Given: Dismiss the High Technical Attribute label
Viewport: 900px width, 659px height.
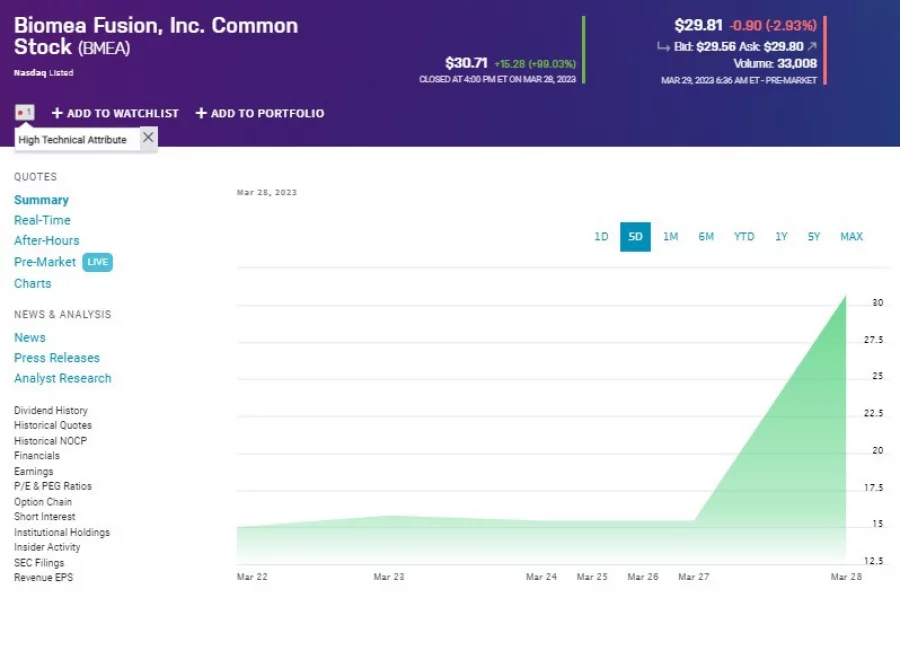Looking at the screenshot, I should tap(147, 137).
